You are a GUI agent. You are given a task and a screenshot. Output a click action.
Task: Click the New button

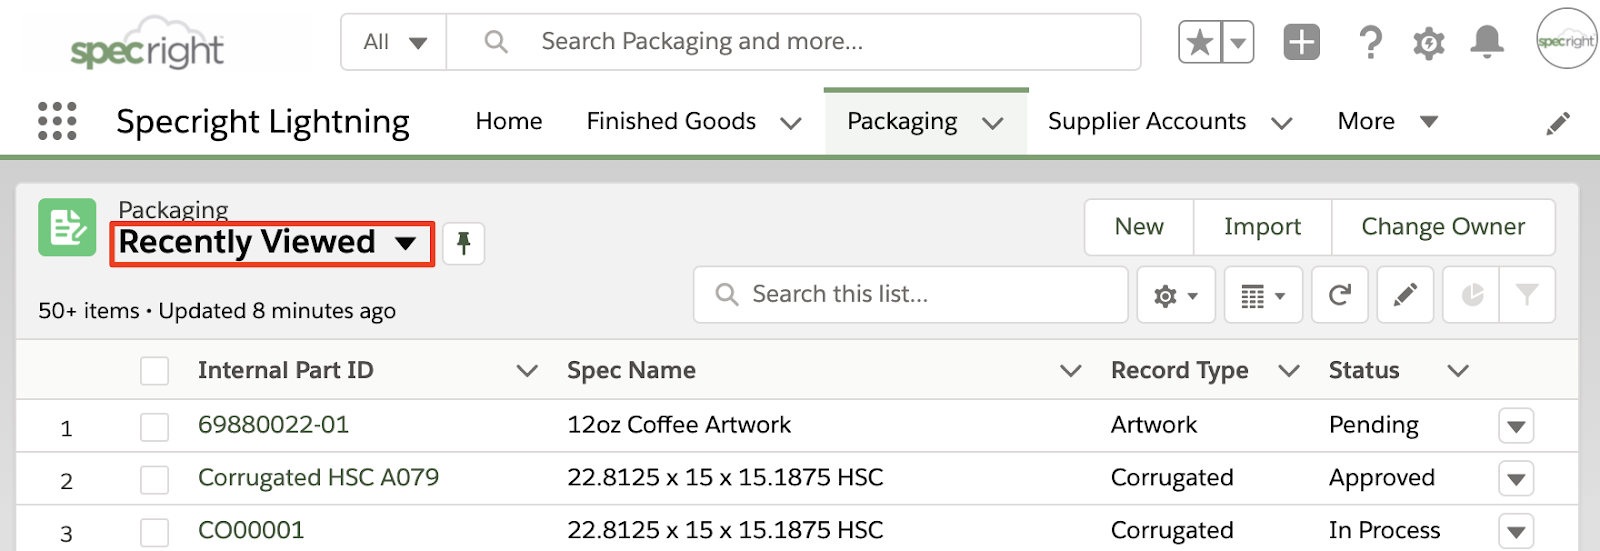(x=1139, y=227)
